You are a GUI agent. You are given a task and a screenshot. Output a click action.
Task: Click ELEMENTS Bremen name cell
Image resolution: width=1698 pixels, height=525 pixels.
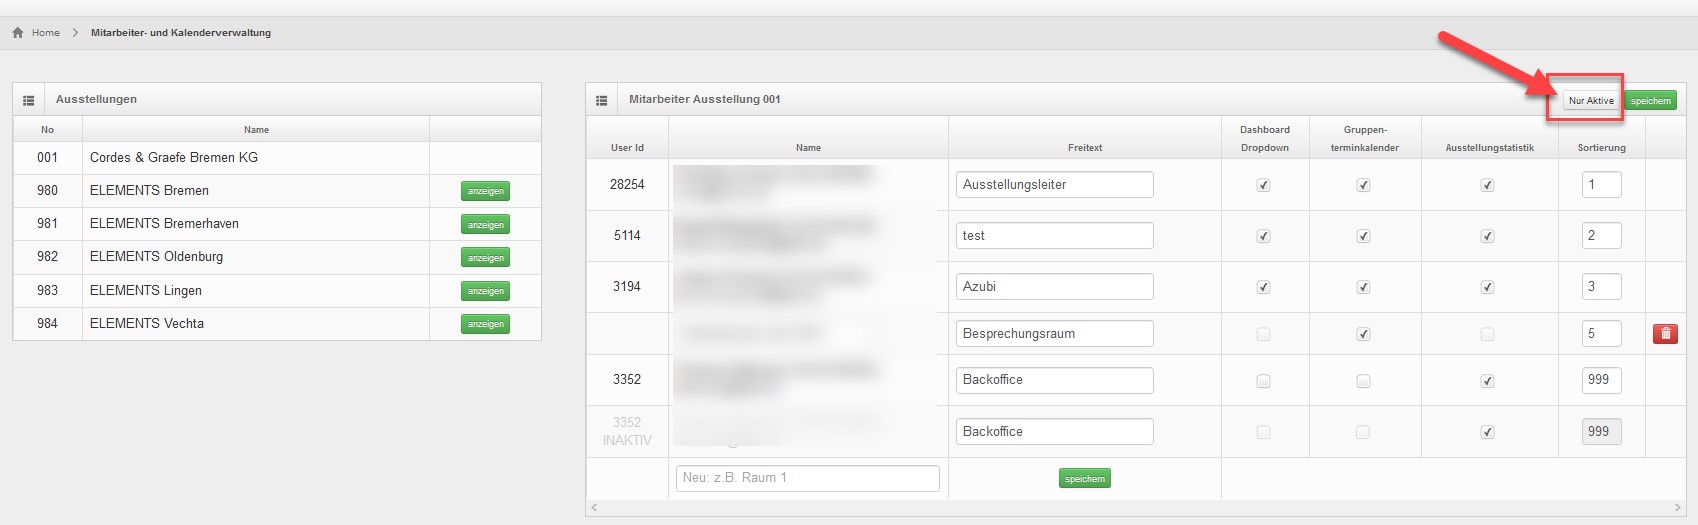256,191
